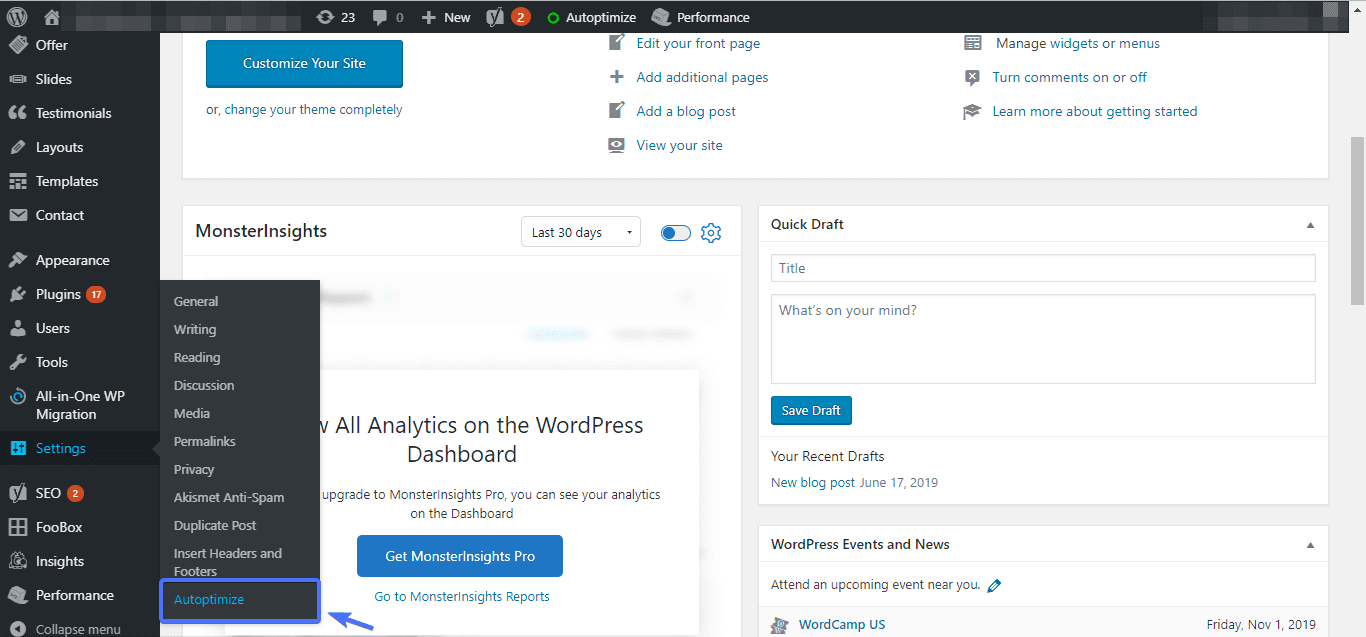
Task: Click Go to MonsterInsights Reports link
Action: click(462, 596)
